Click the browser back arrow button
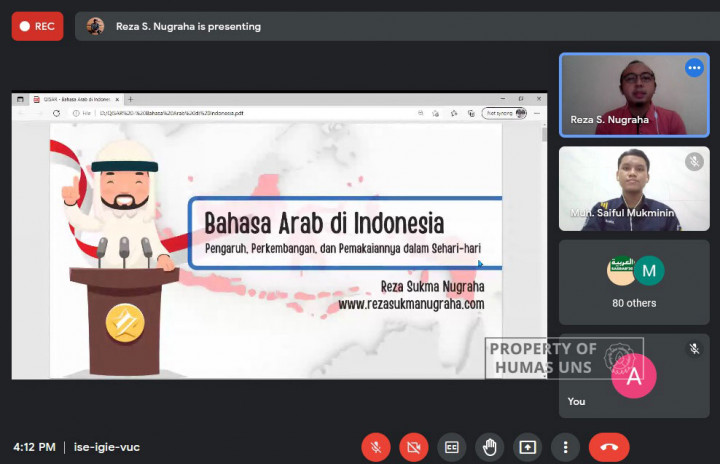 [21, 113]
